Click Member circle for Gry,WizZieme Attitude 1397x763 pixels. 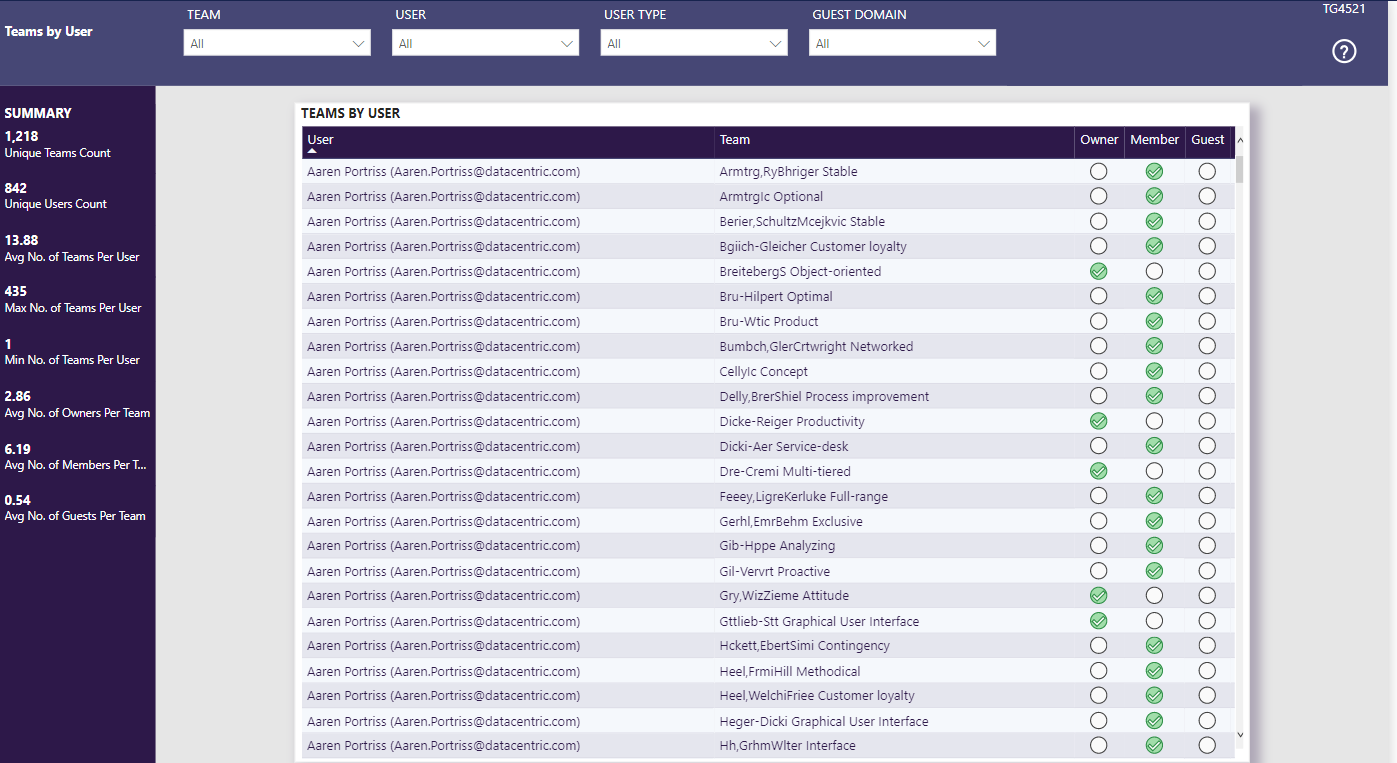(x=1154, y=595)
